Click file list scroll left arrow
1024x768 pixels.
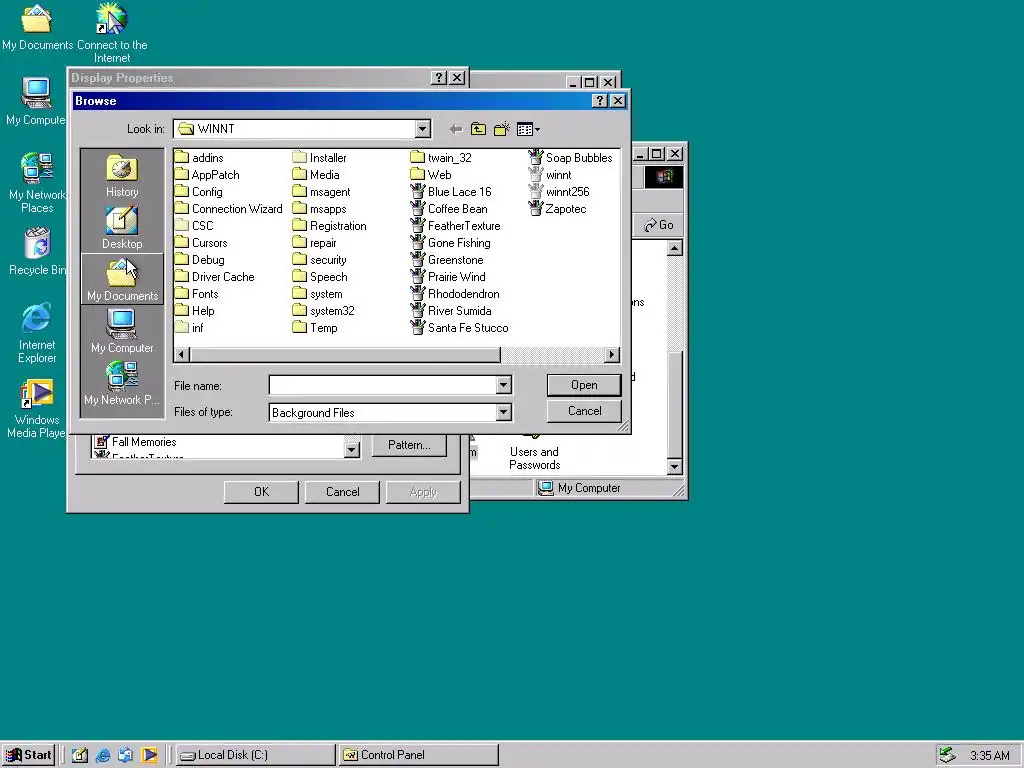[x=182, y=355]
